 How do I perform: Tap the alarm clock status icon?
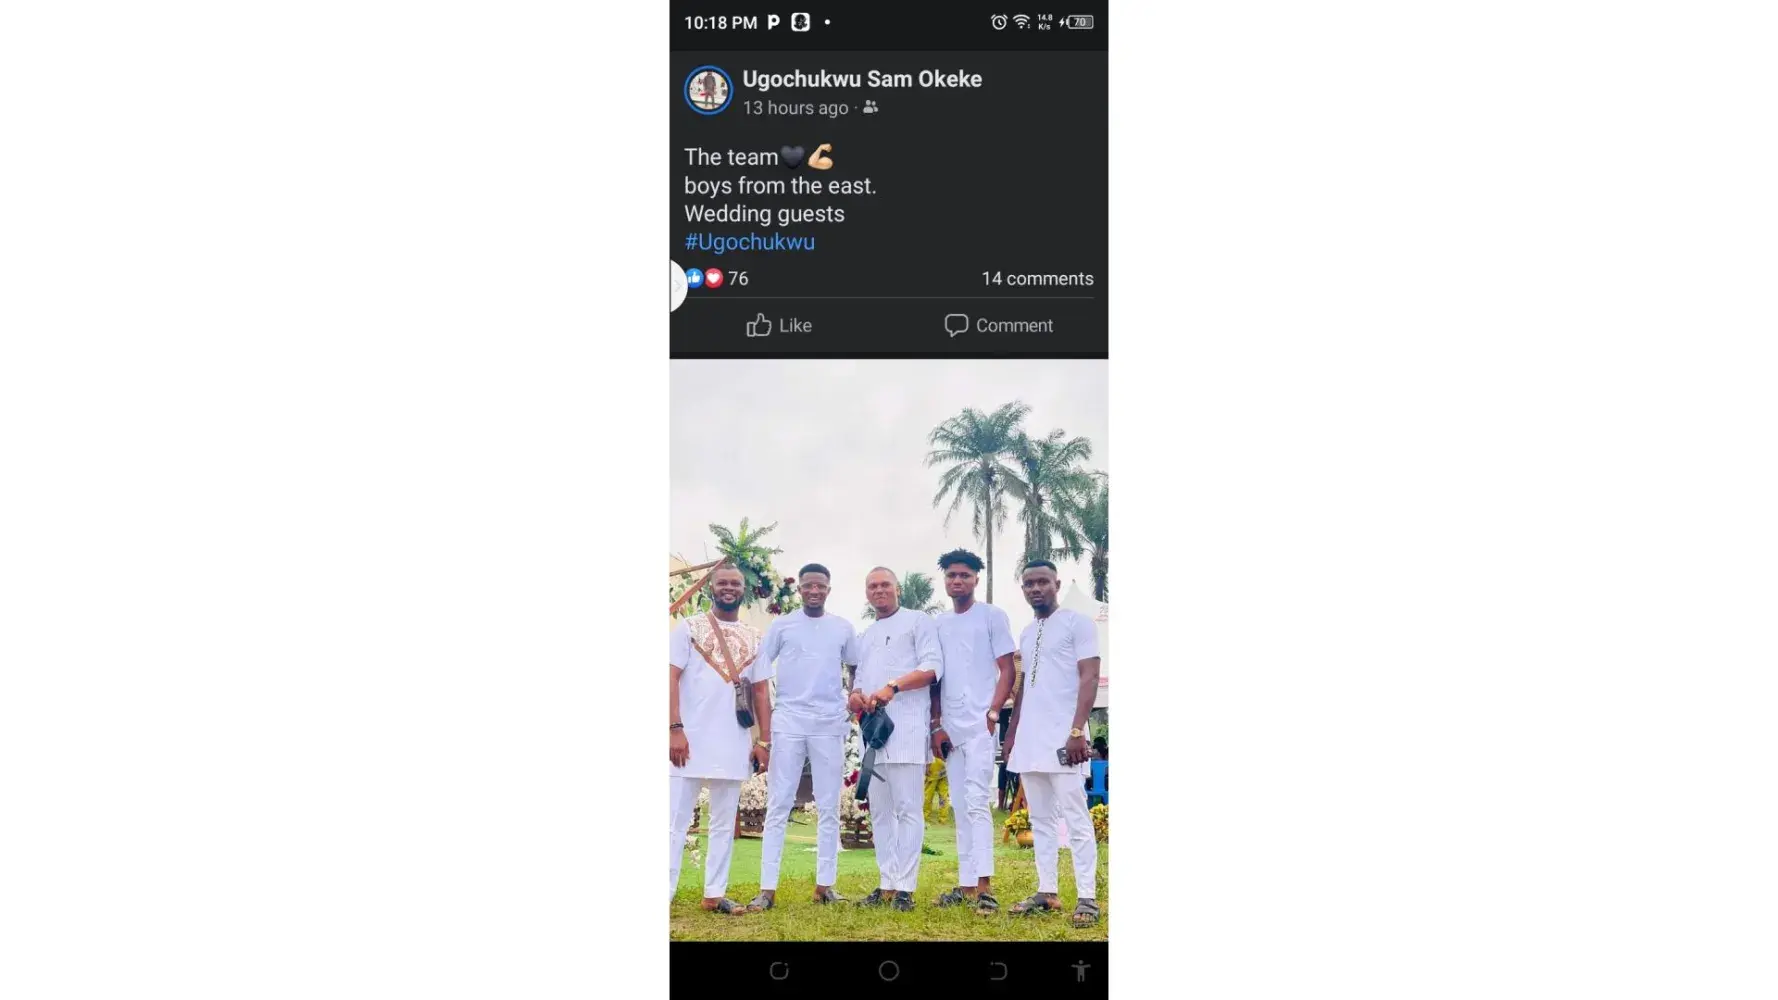tap(998, 22)
